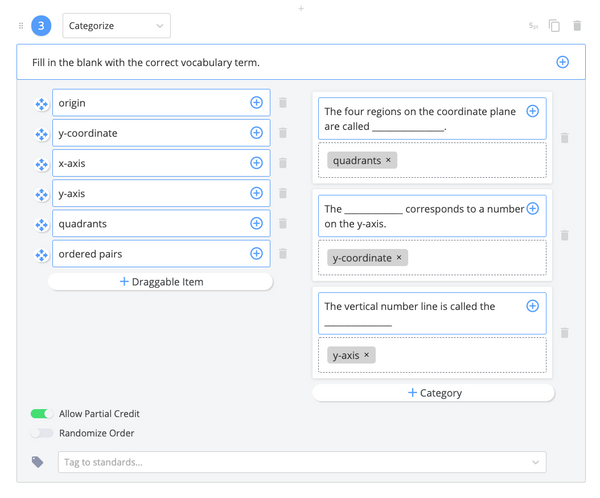The height and width of the screenshot is (498, 600).
Task: Add a new Draggable Item
Action: [x=160, y=282]
